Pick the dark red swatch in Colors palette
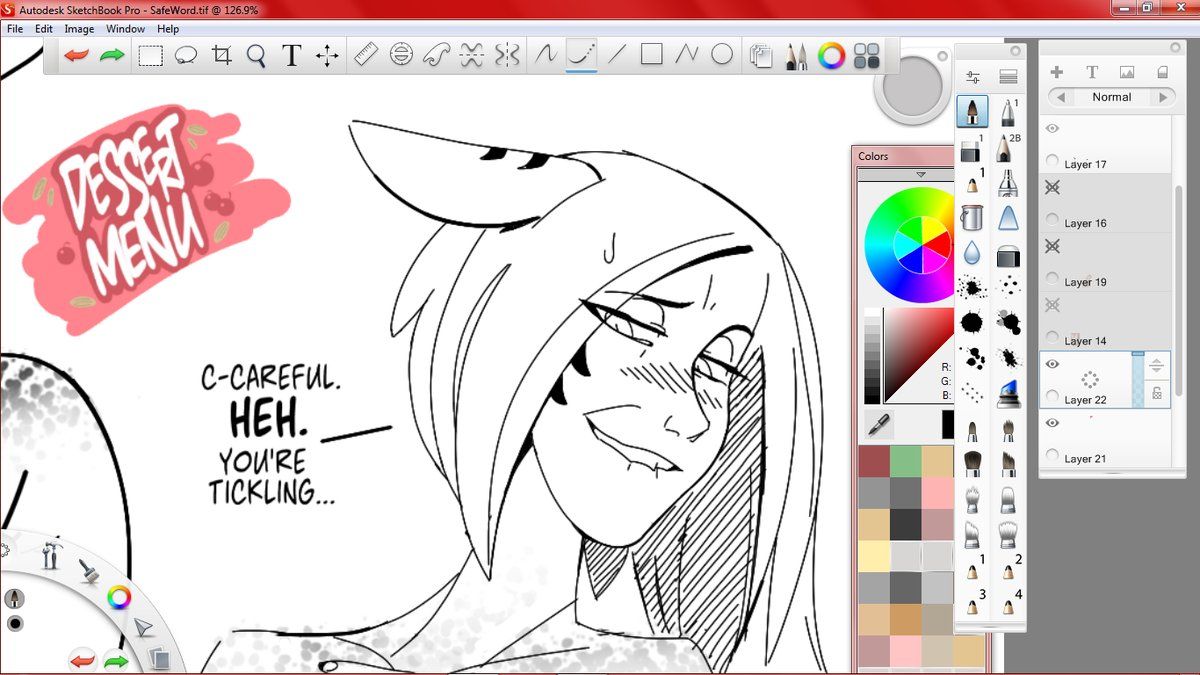1200x675 pixels. (x=873, y=460)
